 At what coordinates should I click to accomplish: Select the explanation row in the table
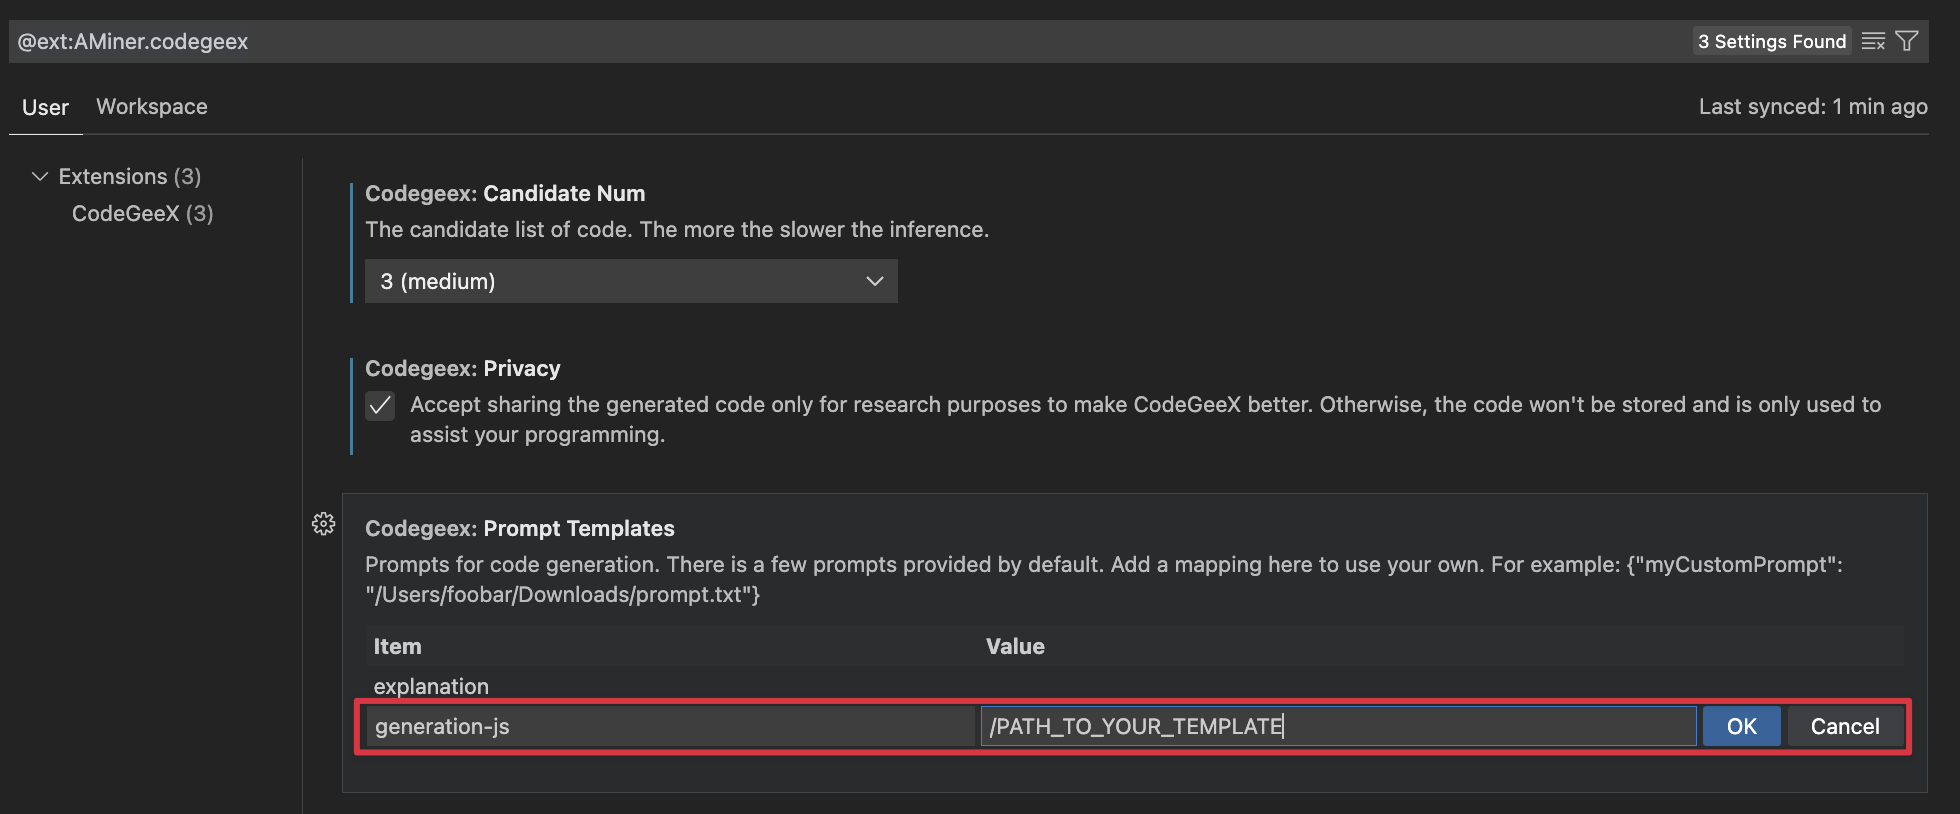[x=1135, y=686]
